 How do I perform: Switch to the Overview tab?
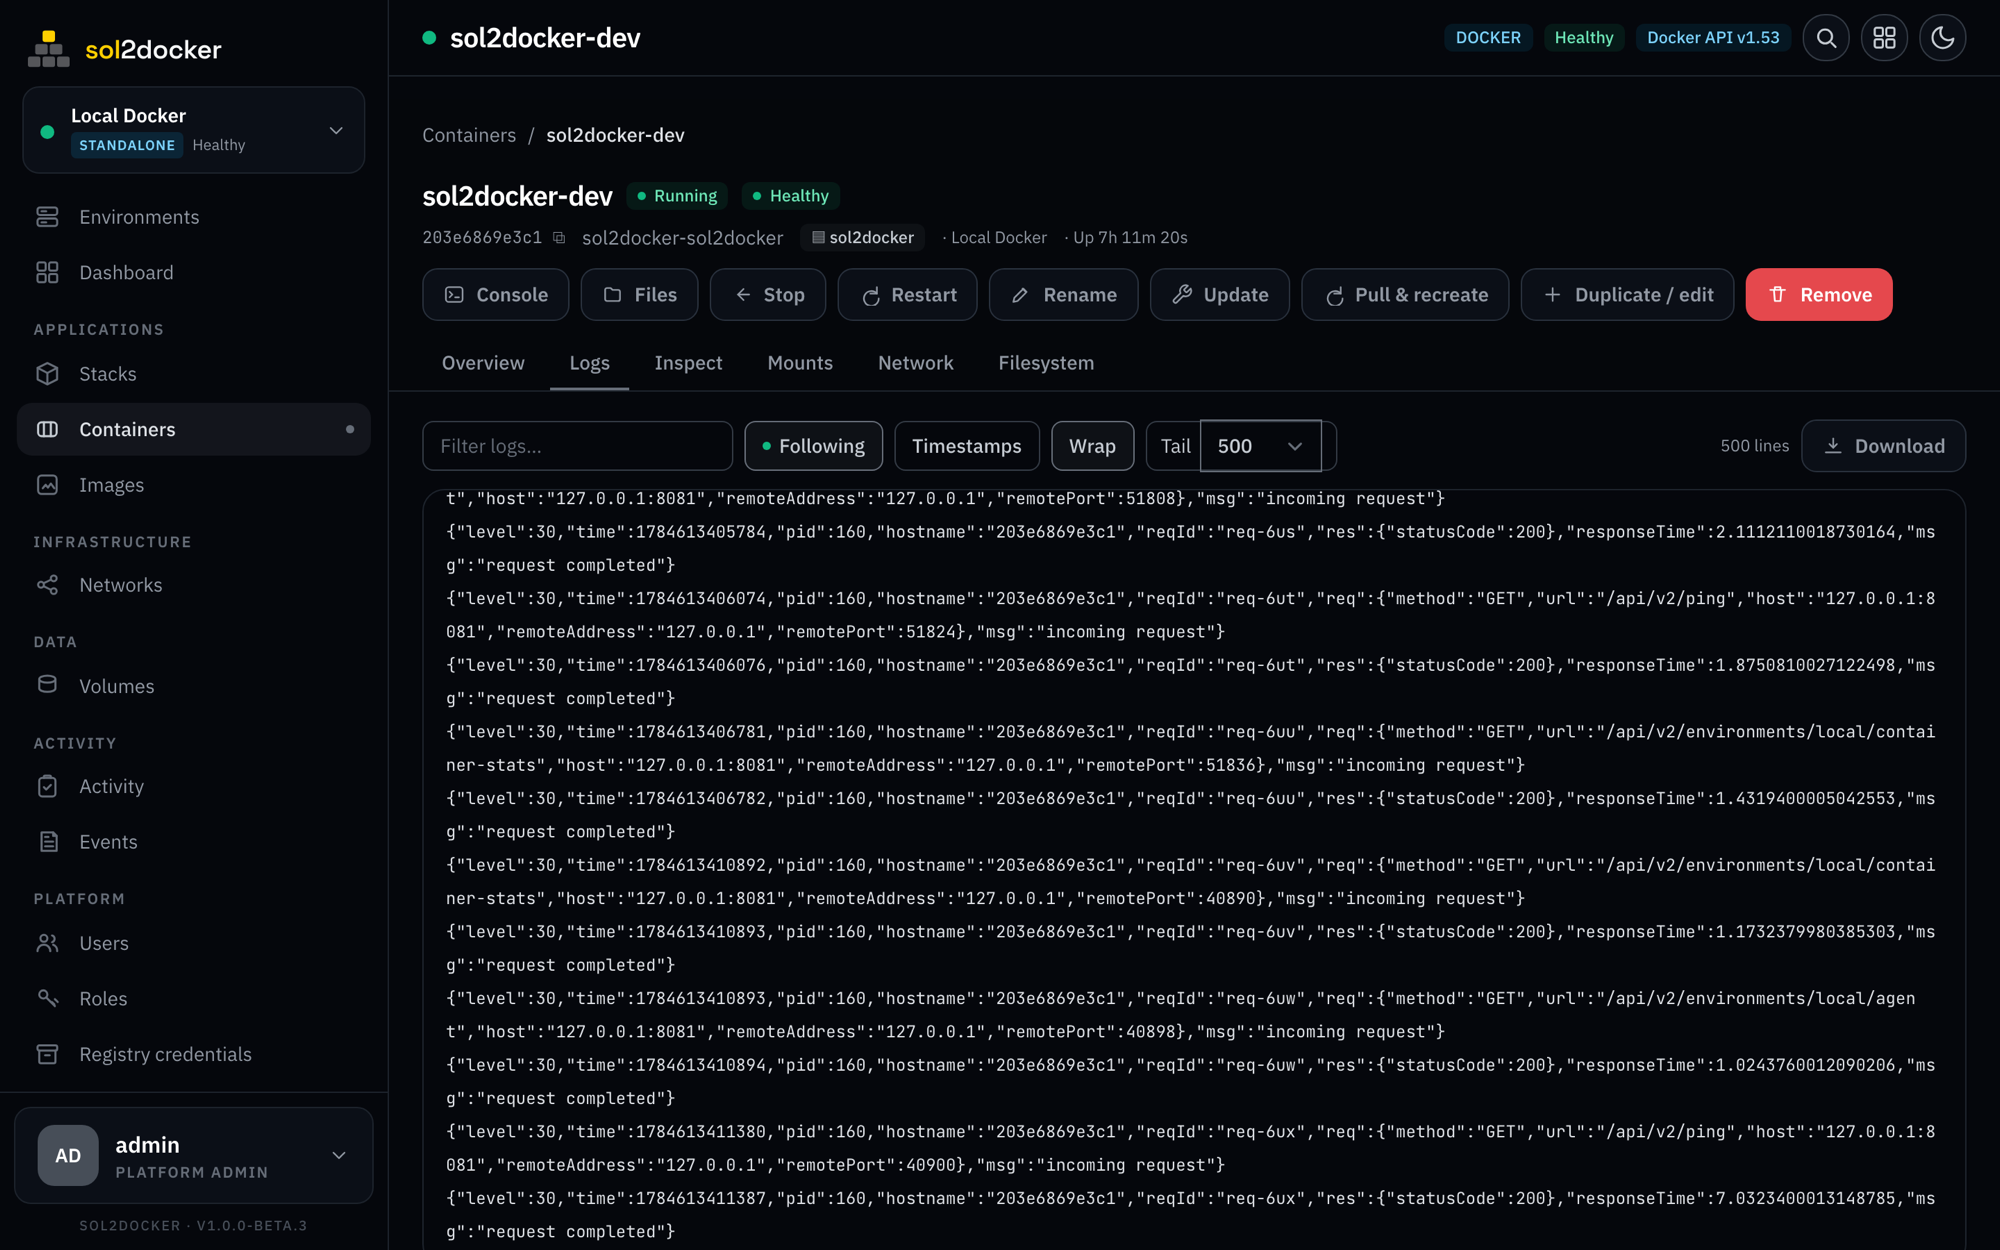tap(483, 363)
